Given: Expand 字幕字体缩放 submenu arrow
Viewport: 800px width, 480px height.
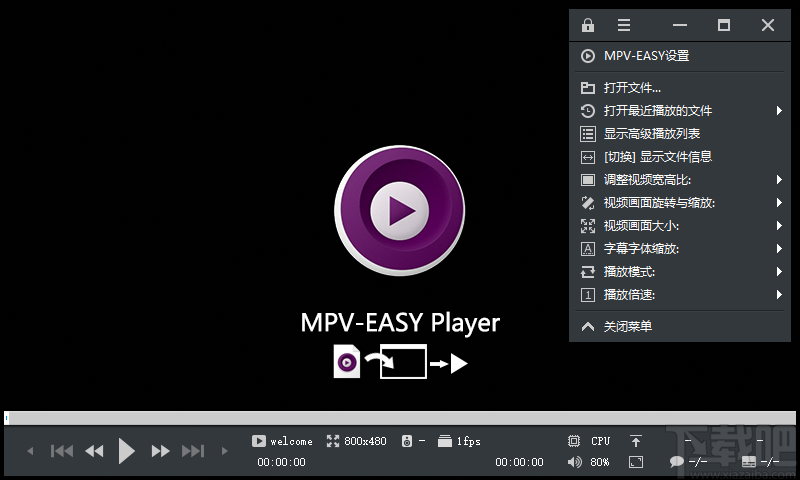Looking at the screenshot, I should pos(779,248).
